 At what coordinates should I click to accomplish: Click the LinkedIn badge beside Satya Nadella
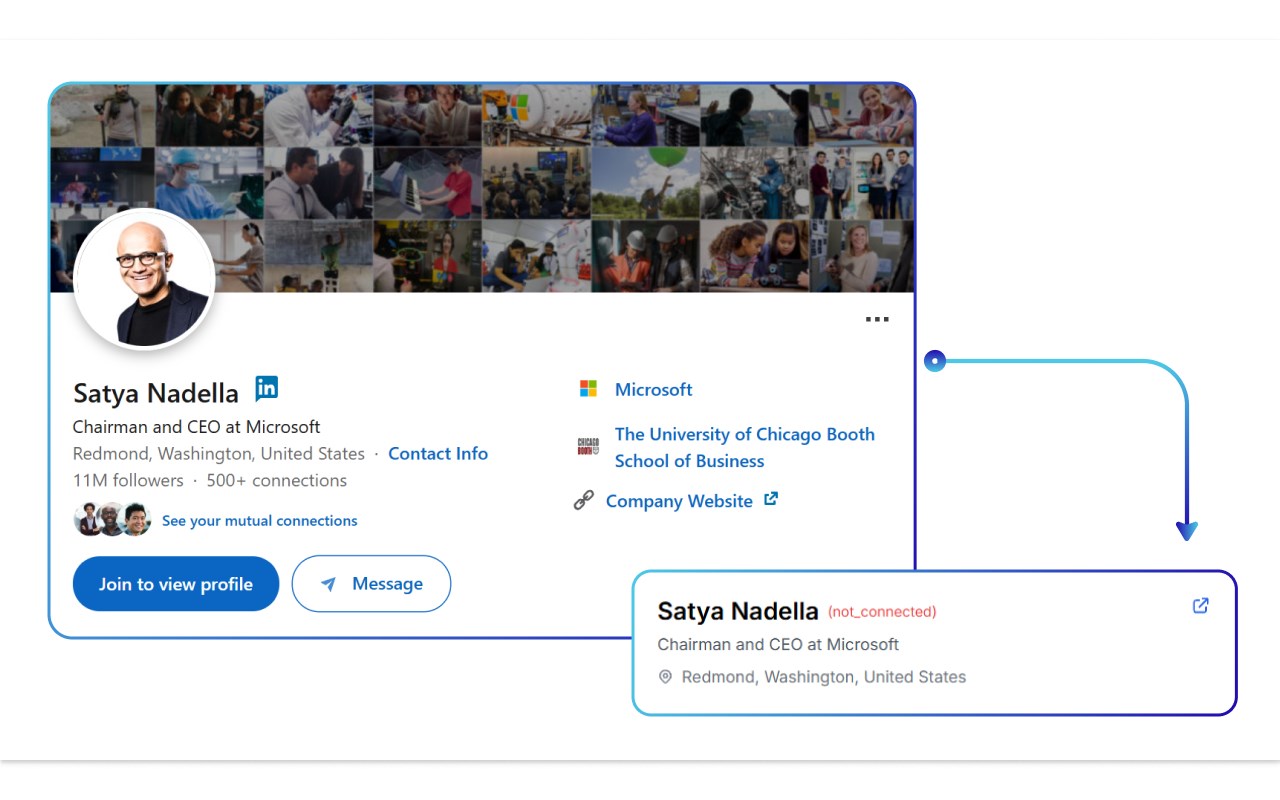[266, 388]
